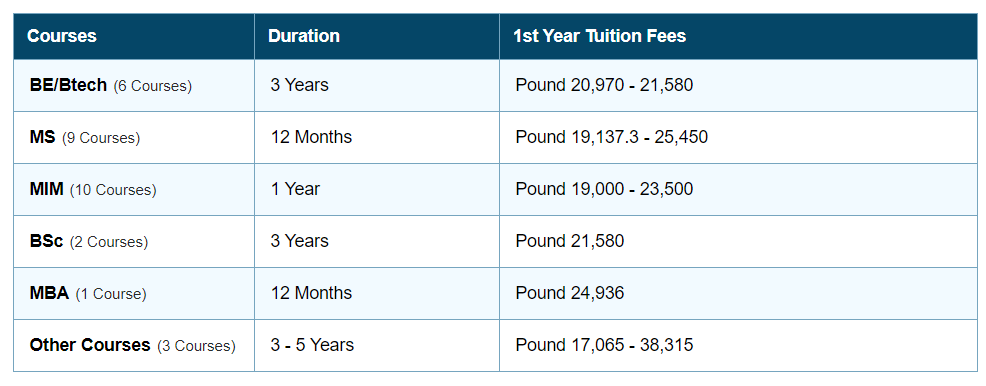Select the 1st Year Tuition Fees header
This screenshot has width=986, height=386.
tap(599, 36)
